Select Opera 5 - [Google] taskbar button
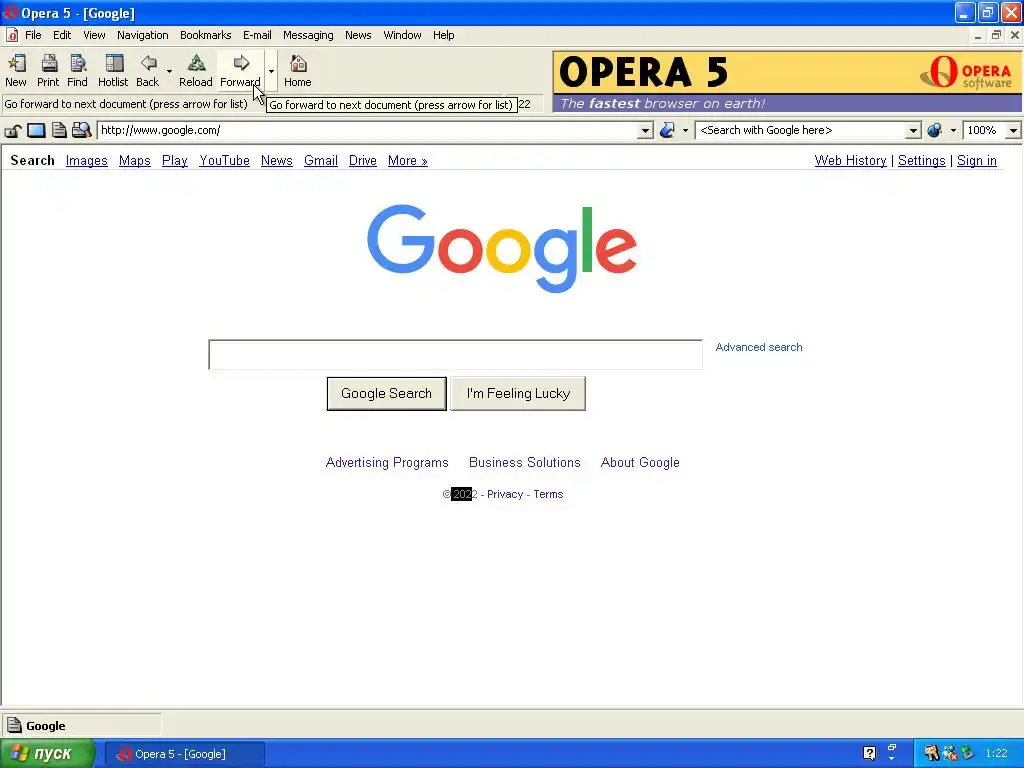Image resolution: width=1024 pixels, height=768 pixels. (x=185, y=754)
